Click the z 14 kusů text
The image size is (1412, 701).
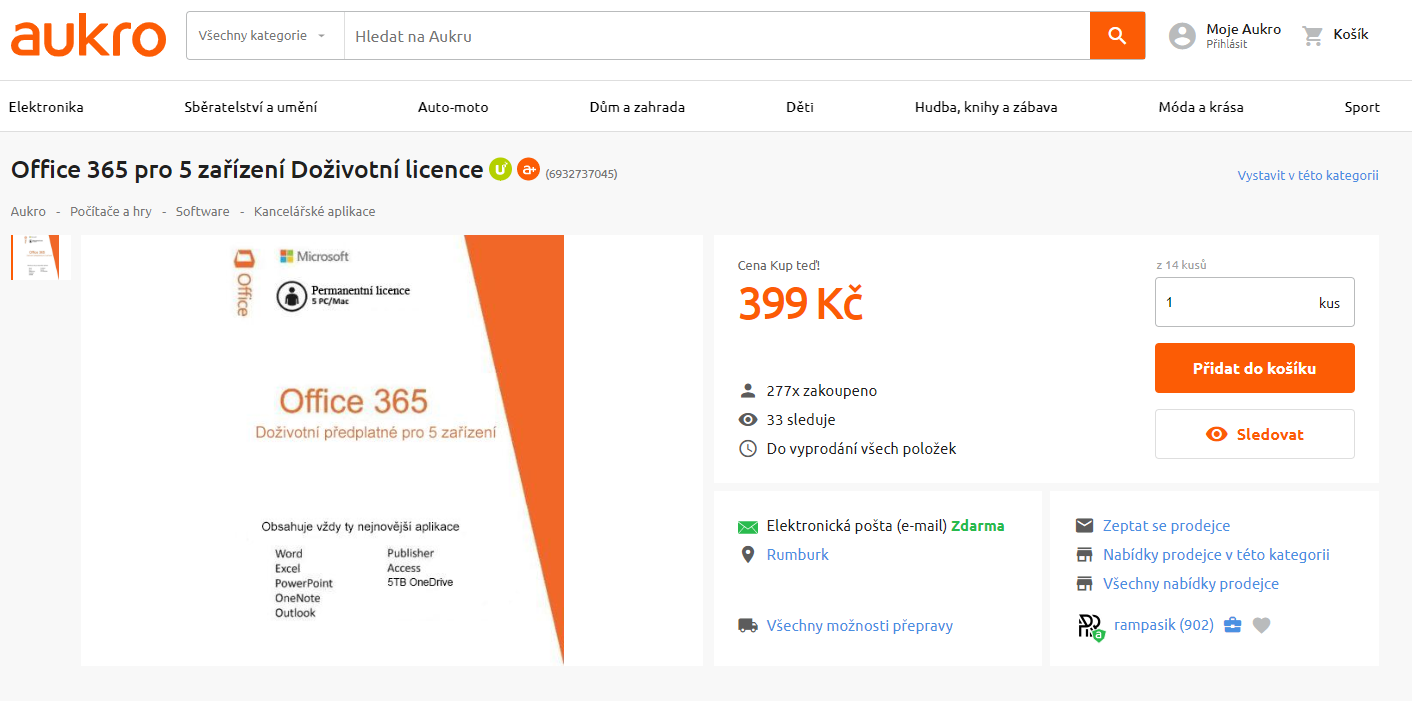coord(1181,265)
